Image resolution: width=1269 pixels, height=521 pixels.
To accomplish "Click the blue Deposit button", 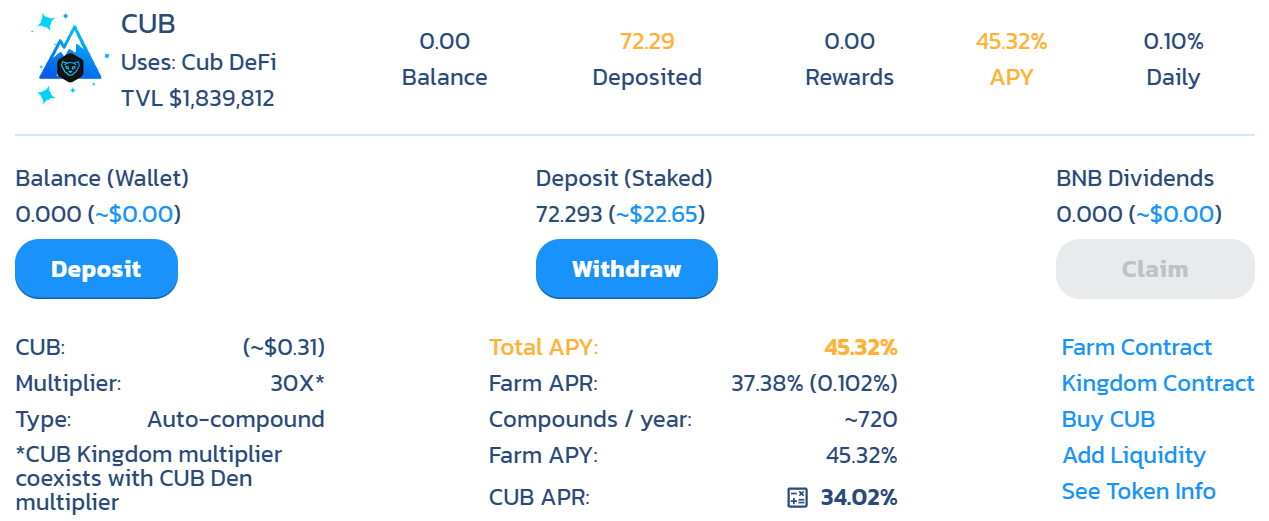I will [x=96, y=269].
